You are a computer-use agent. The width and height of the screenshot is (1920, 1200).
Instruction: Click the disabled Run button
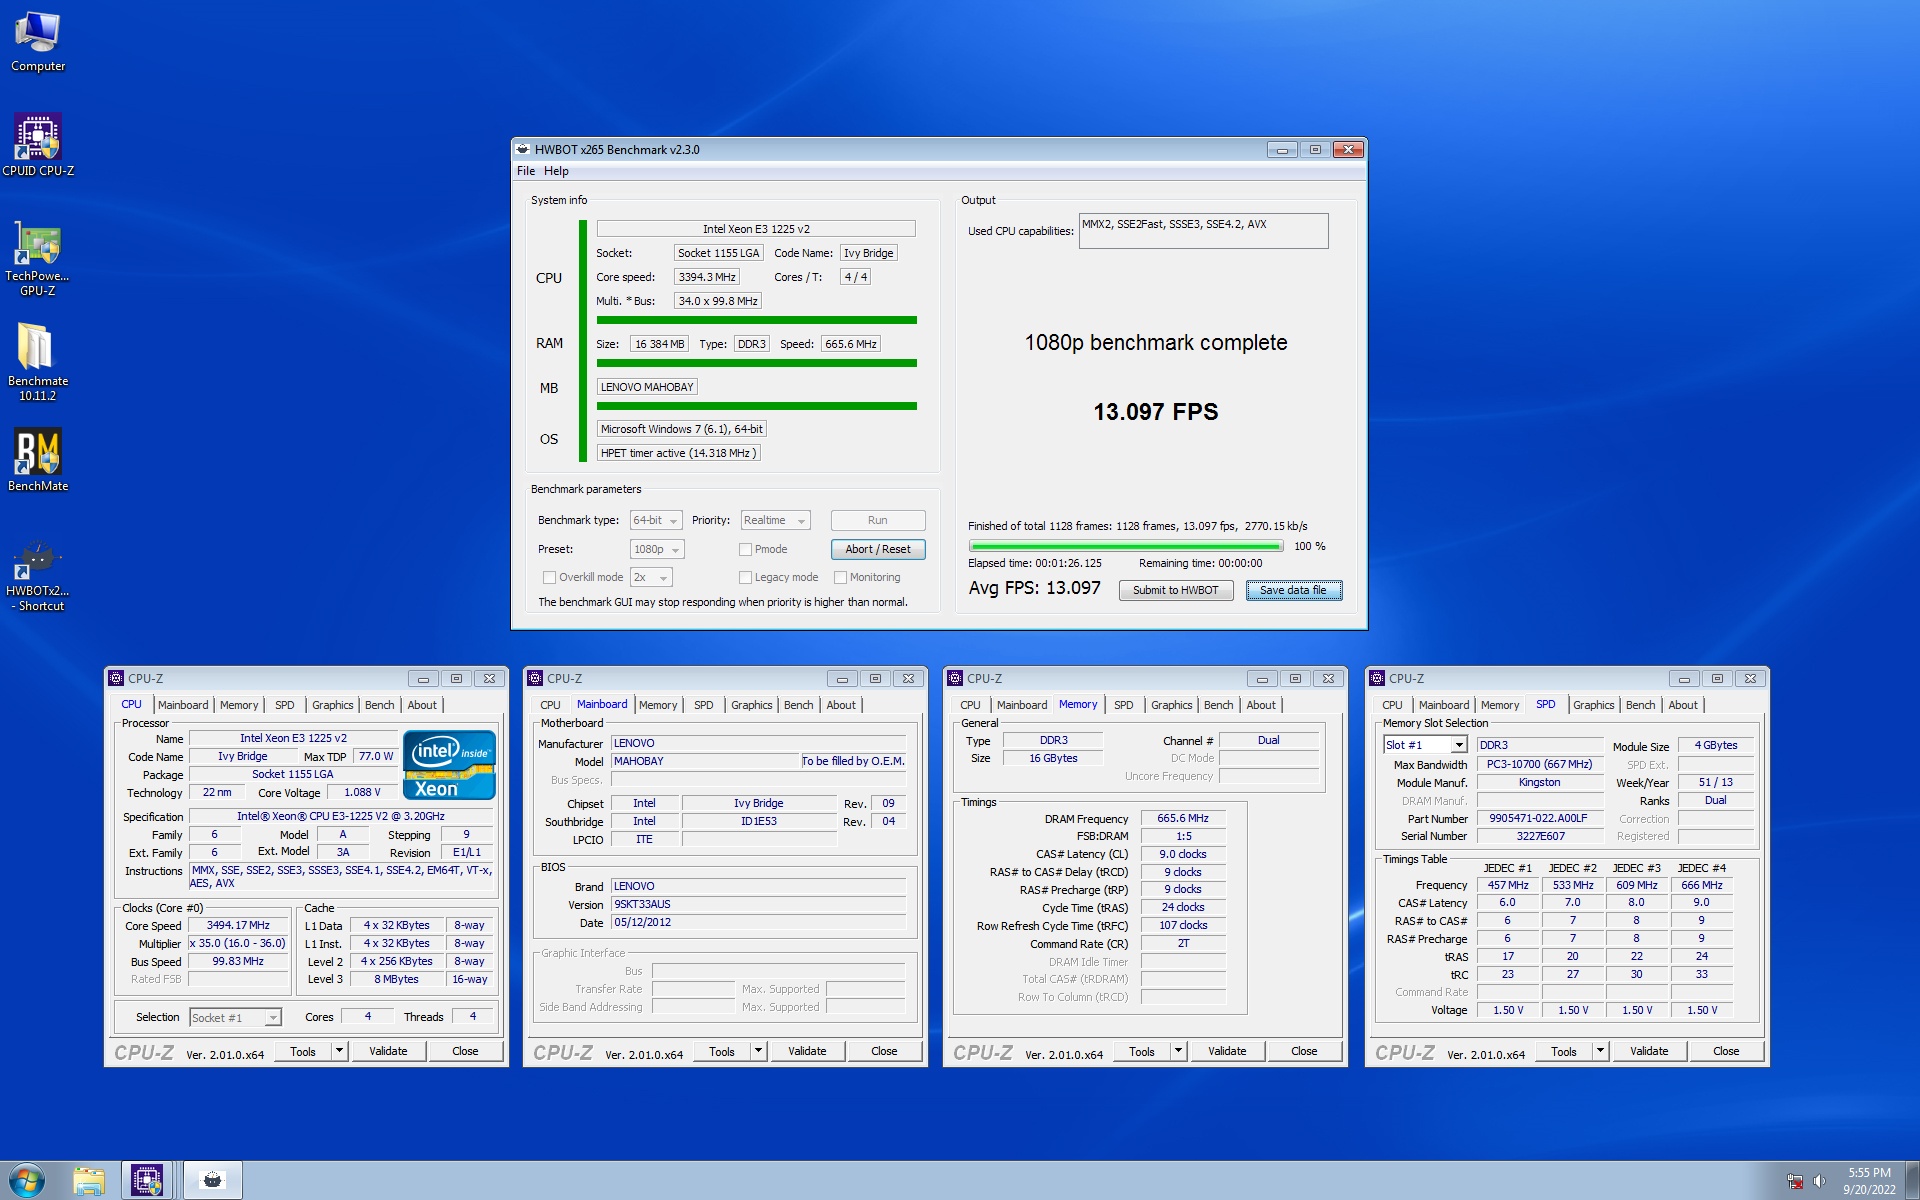pyautogui.click(x=877, y=521)
